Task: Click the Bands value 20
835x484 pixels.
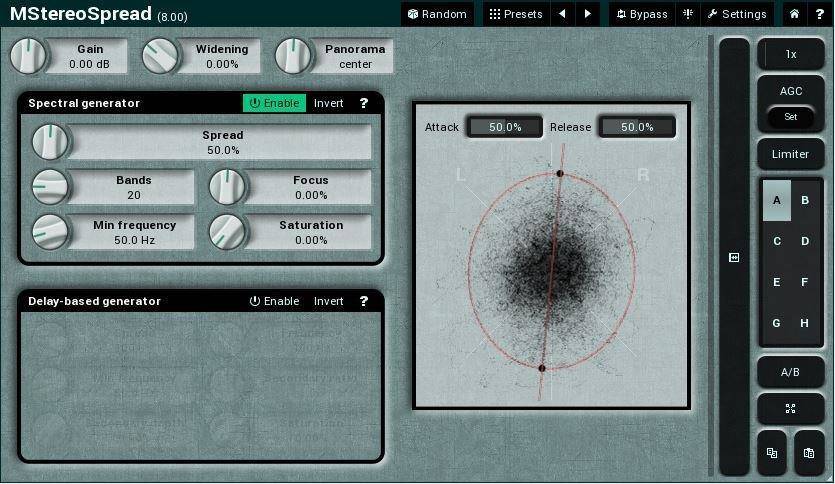Action: click(134, 195)
